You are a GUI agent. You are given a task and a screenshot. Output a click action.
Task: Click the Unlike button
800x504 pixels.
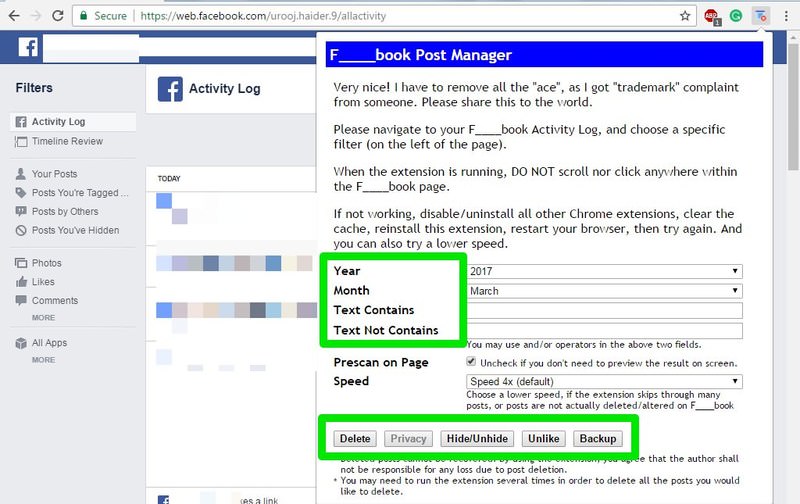(543, 439)
